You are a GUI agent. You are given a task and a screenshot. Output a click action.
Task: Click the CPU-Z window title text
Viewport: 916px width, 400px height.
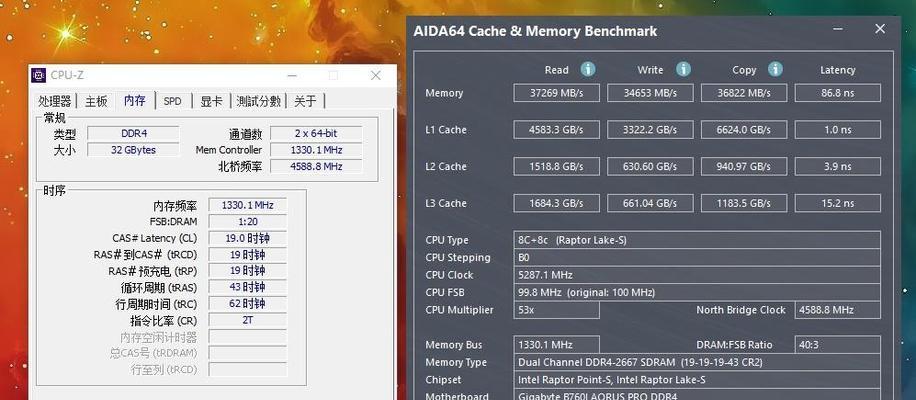click(x=67, y=75)
